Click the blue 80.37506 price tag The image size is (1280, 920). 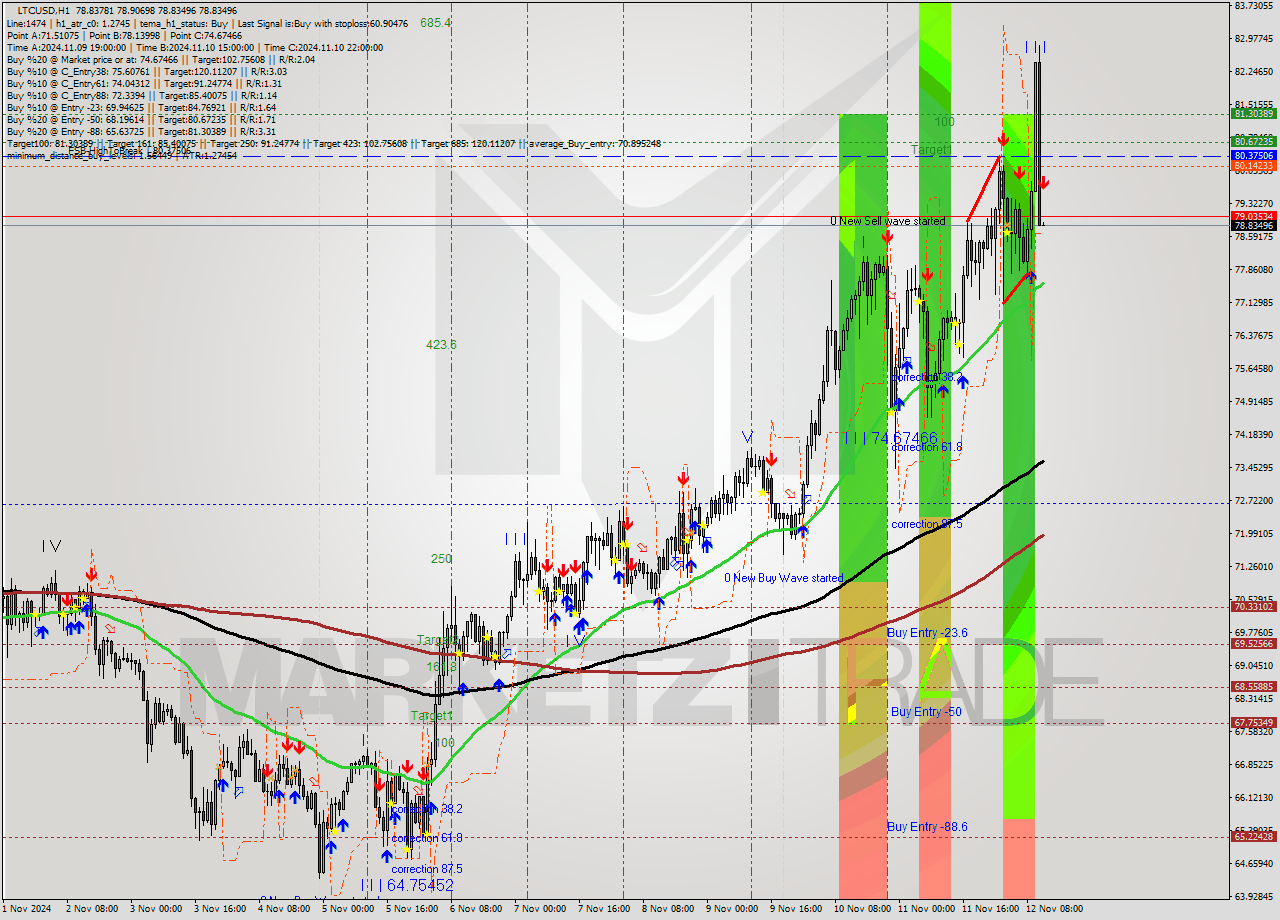[1253, 155]
